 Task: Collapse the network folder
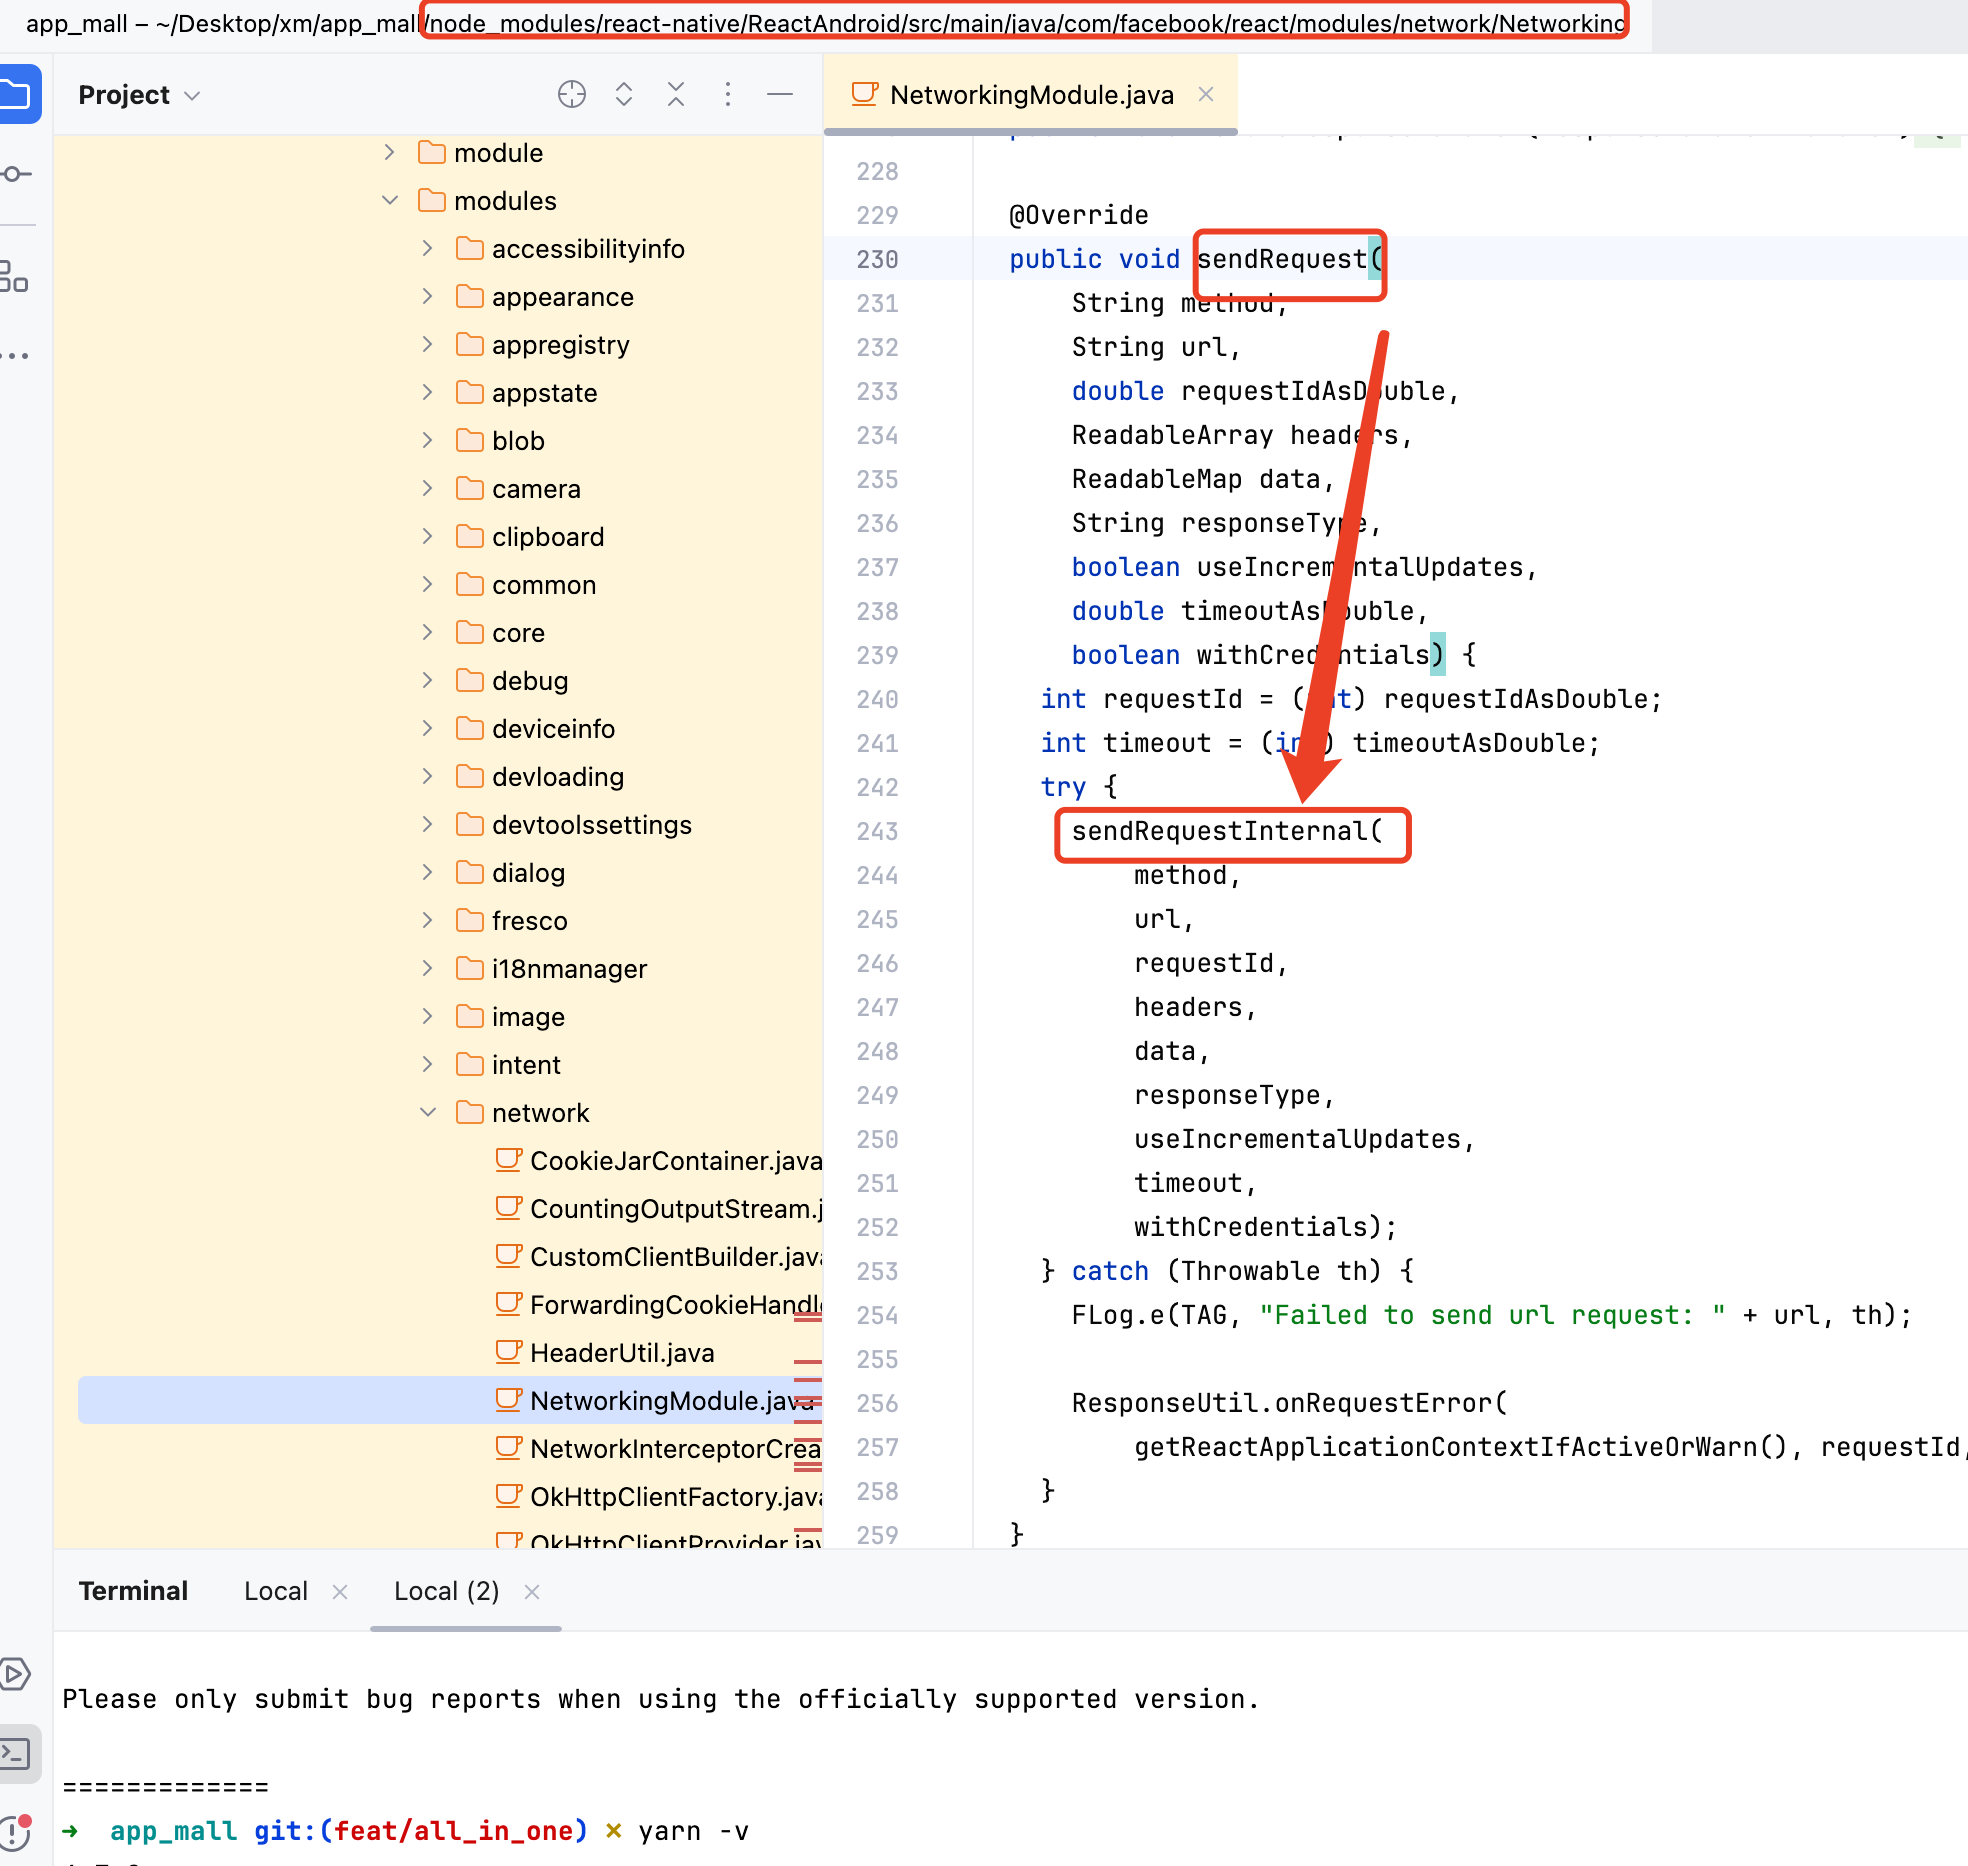coord(428,1113)
